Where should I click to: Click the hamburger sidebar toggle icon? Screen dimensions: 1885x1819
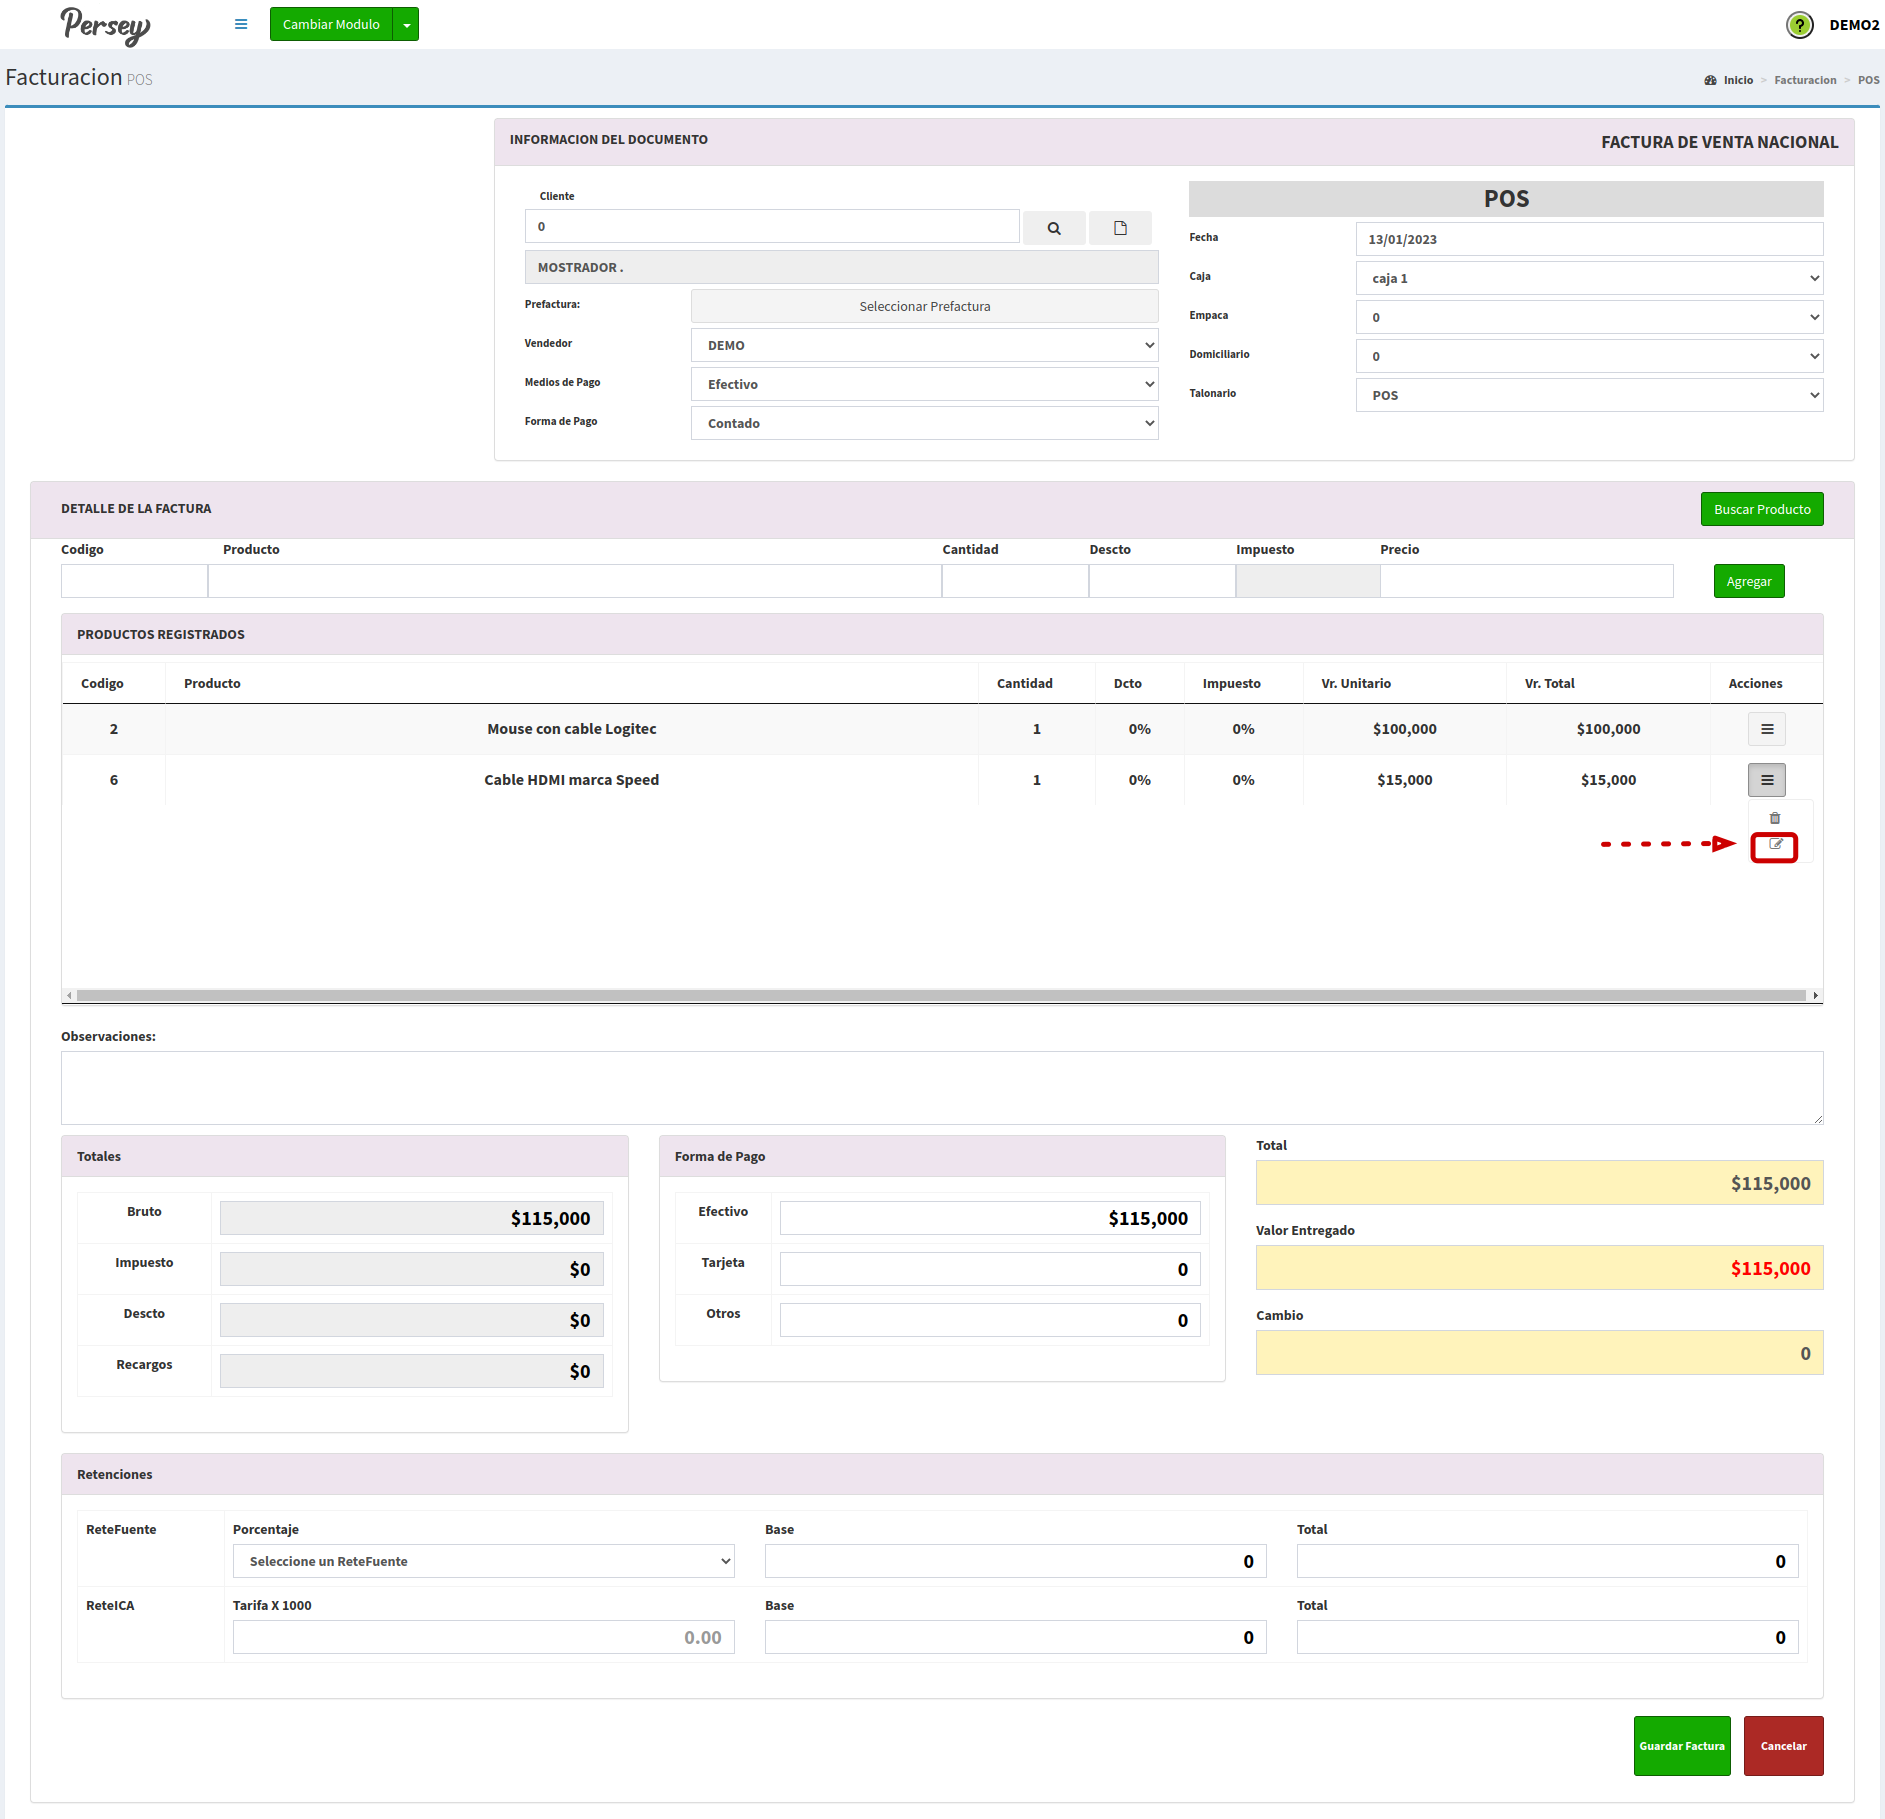tap(241, 24)
